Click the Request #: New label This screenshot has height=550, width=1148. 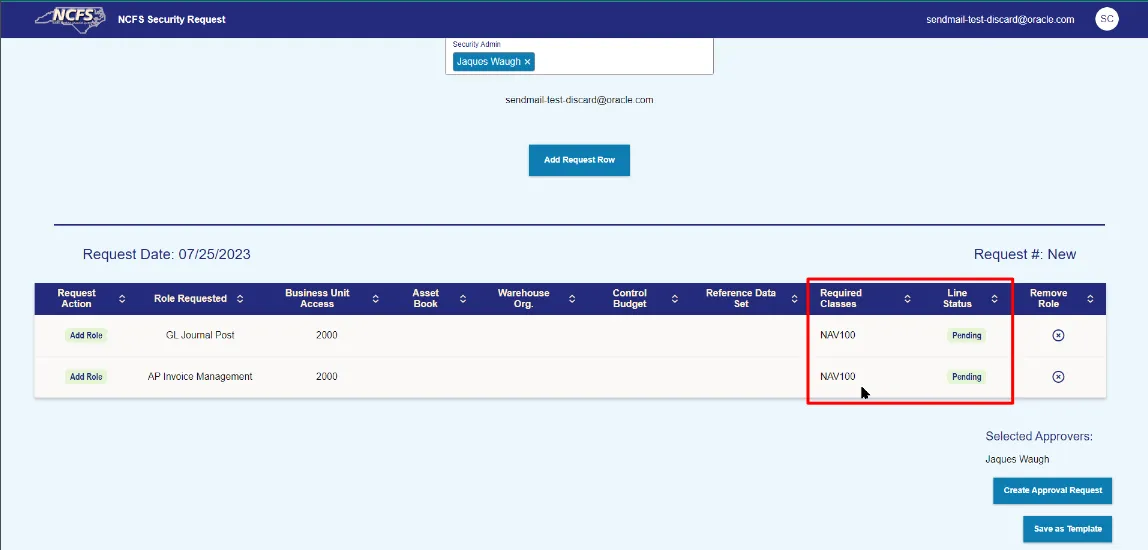1024,255
